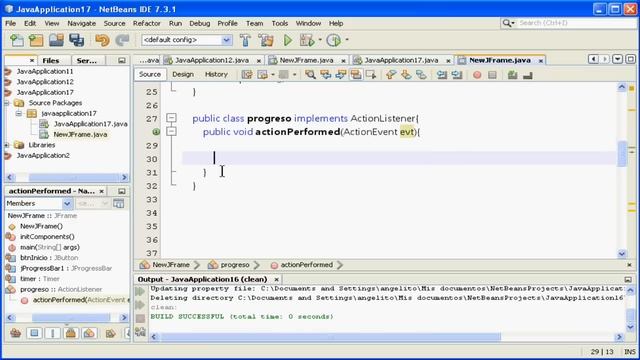Viewport: 640px width, 360px height.
Task: Open the Profile Project dropdown arrow
Action: click(x=347, y=40)
